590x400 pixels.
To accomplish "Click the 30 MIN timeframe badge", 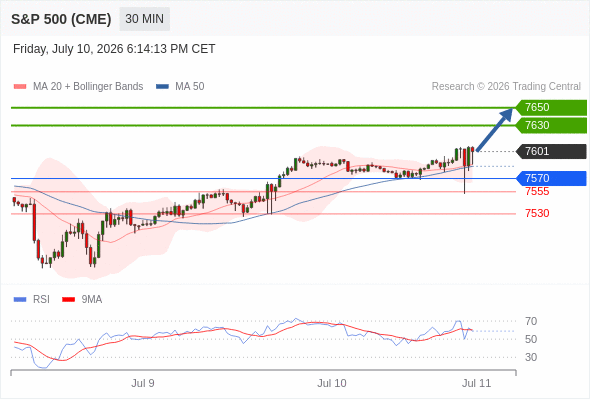I will (144, 19).
